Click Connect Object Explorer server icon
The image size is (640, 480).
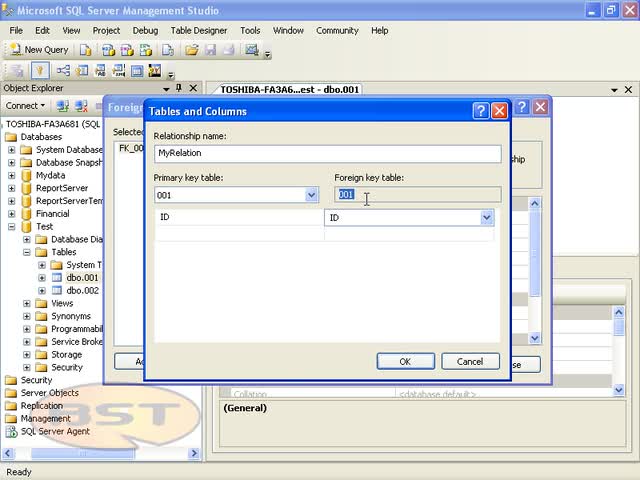pos(62,106)
